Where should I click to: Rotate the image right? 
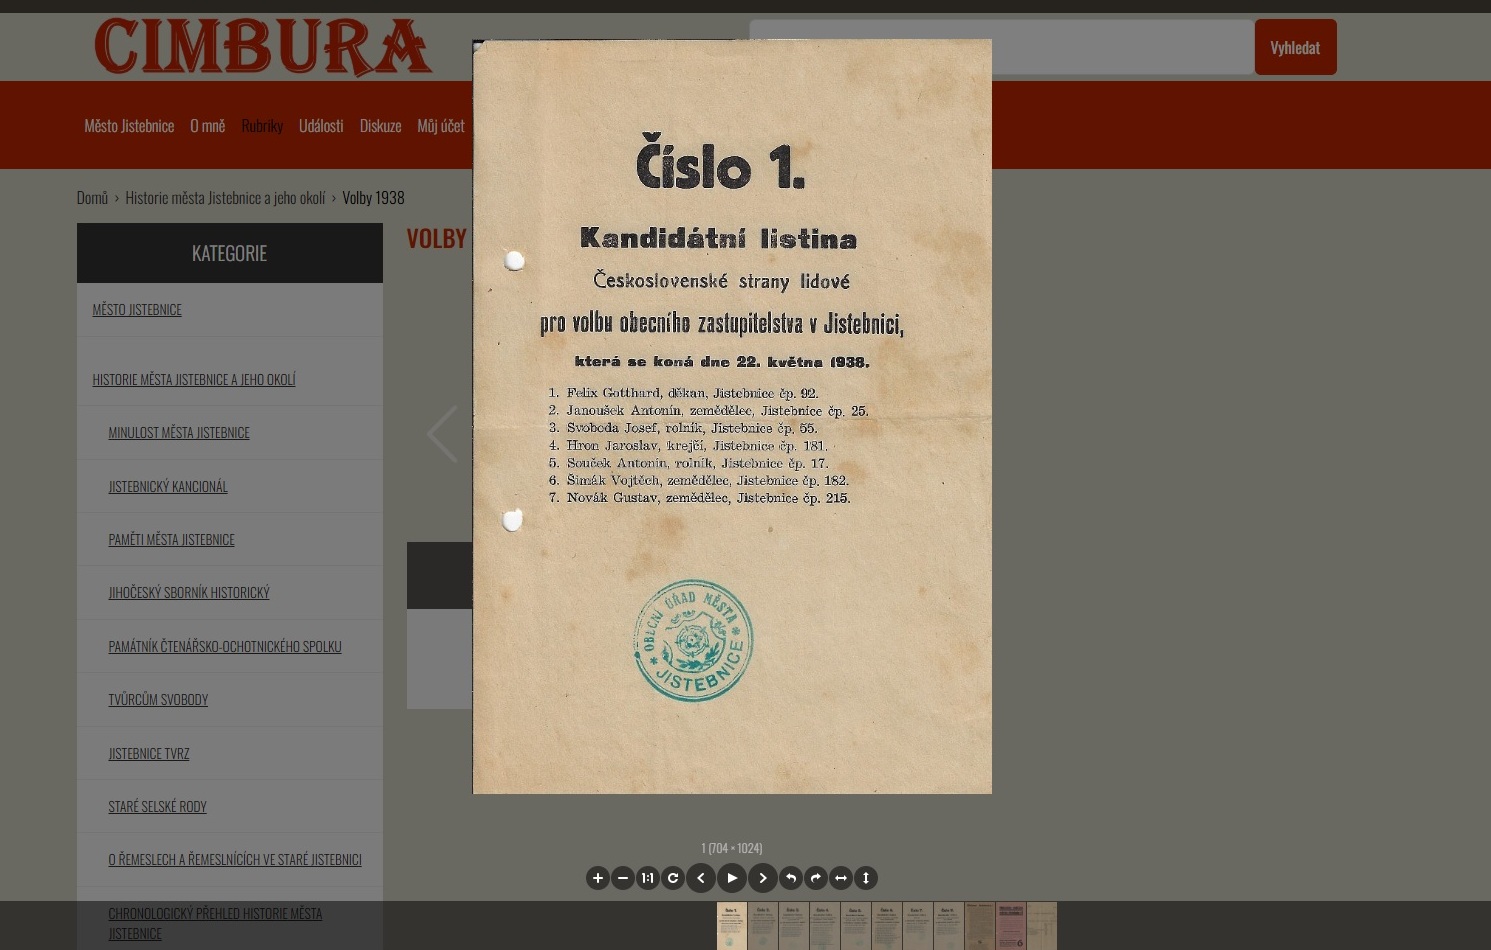(816, 878)
